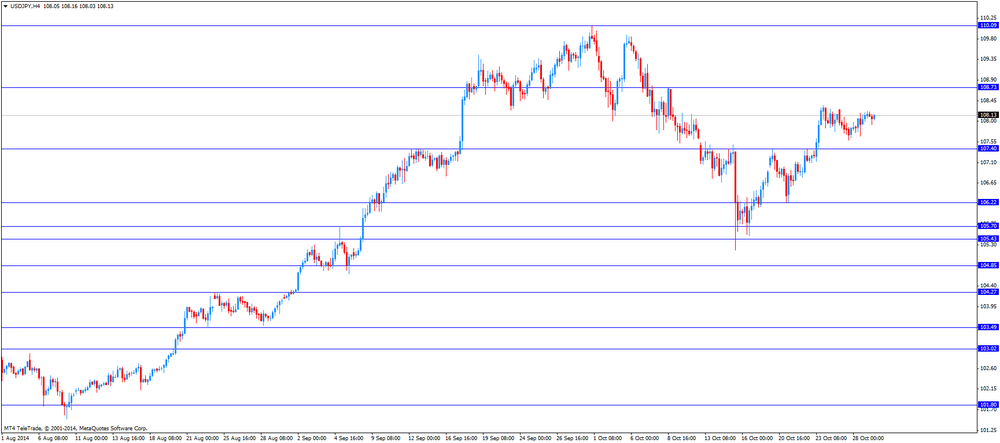Click the 16 Sep 16:00 time label
The image size is (1000, 443).
(462, 439)
